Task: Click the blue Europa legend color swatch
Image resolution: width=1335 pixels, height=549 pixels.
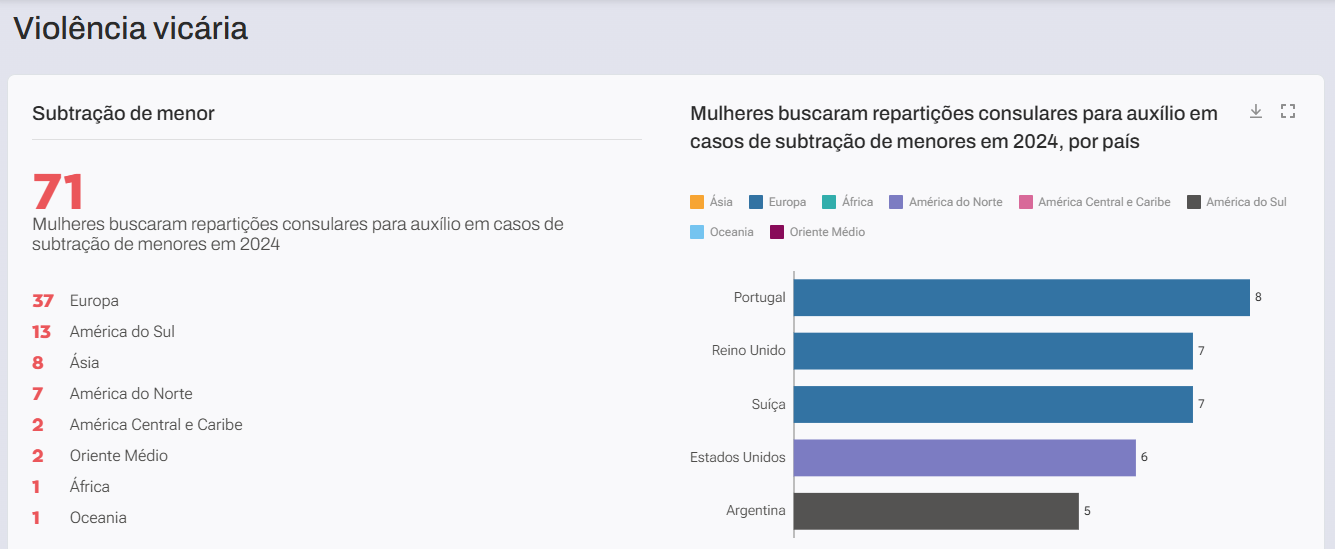Action: pos(756,202)
